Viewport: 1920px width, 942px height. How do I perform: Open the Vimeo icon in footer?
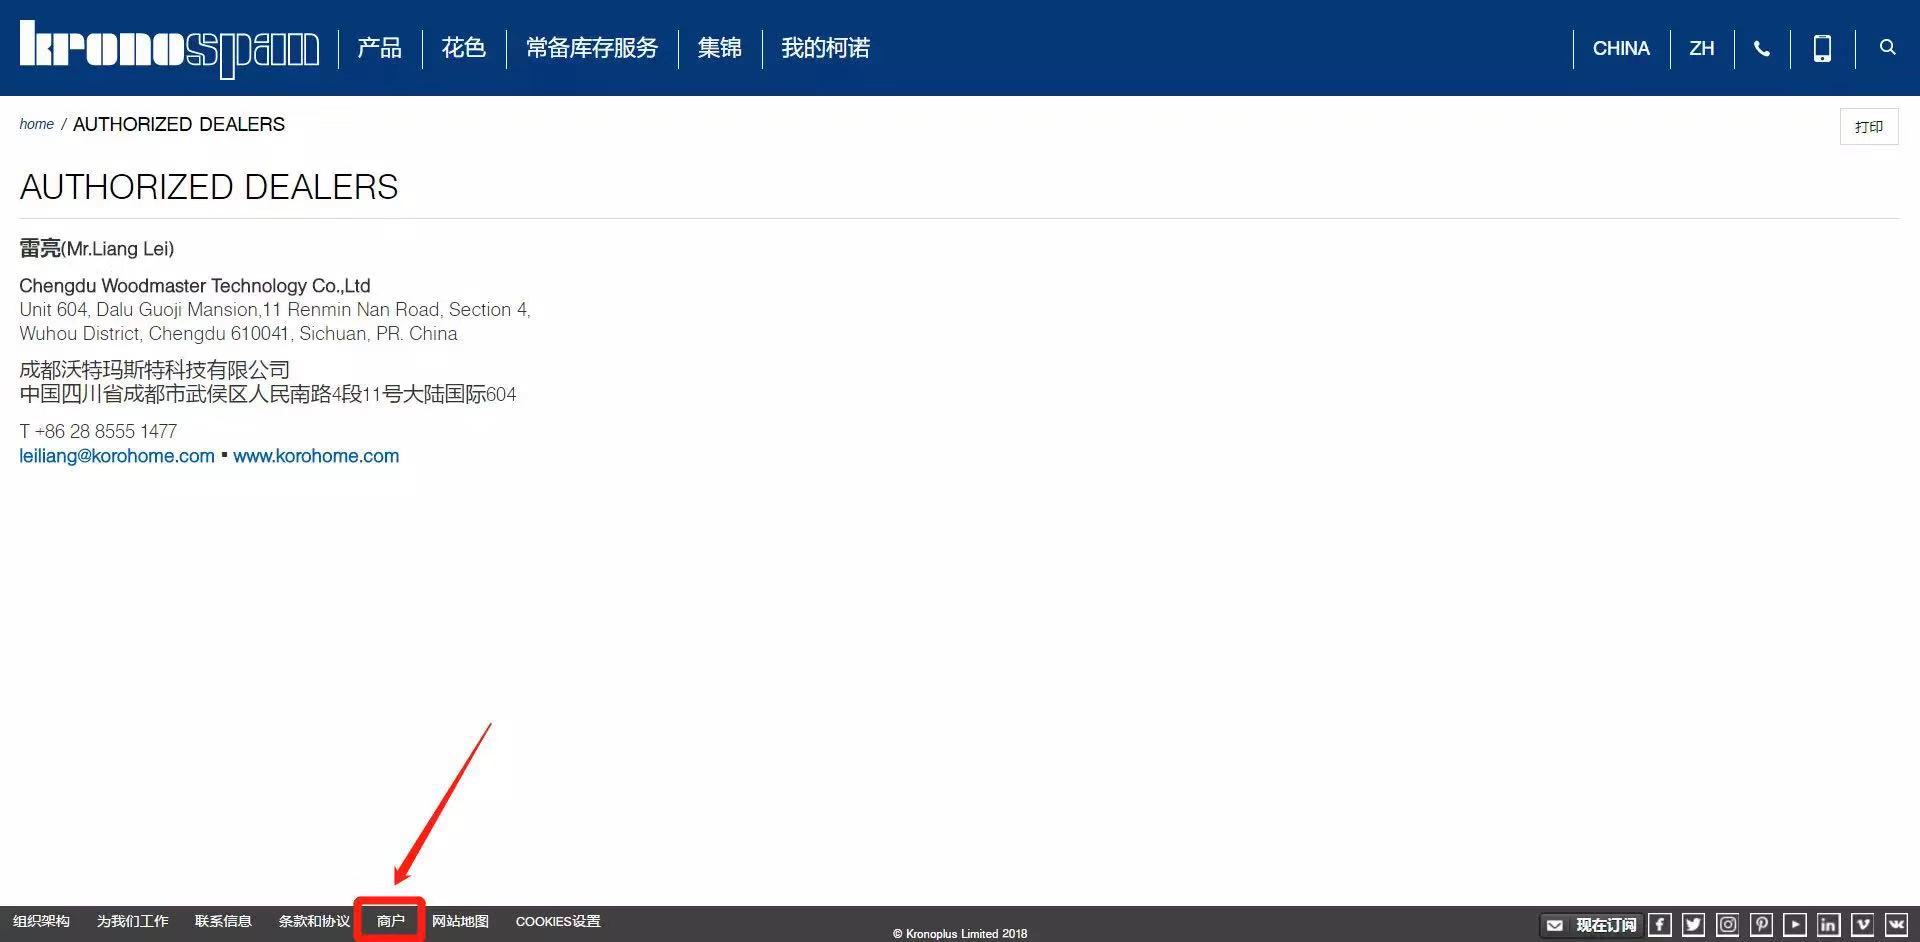coord(1863,925)
